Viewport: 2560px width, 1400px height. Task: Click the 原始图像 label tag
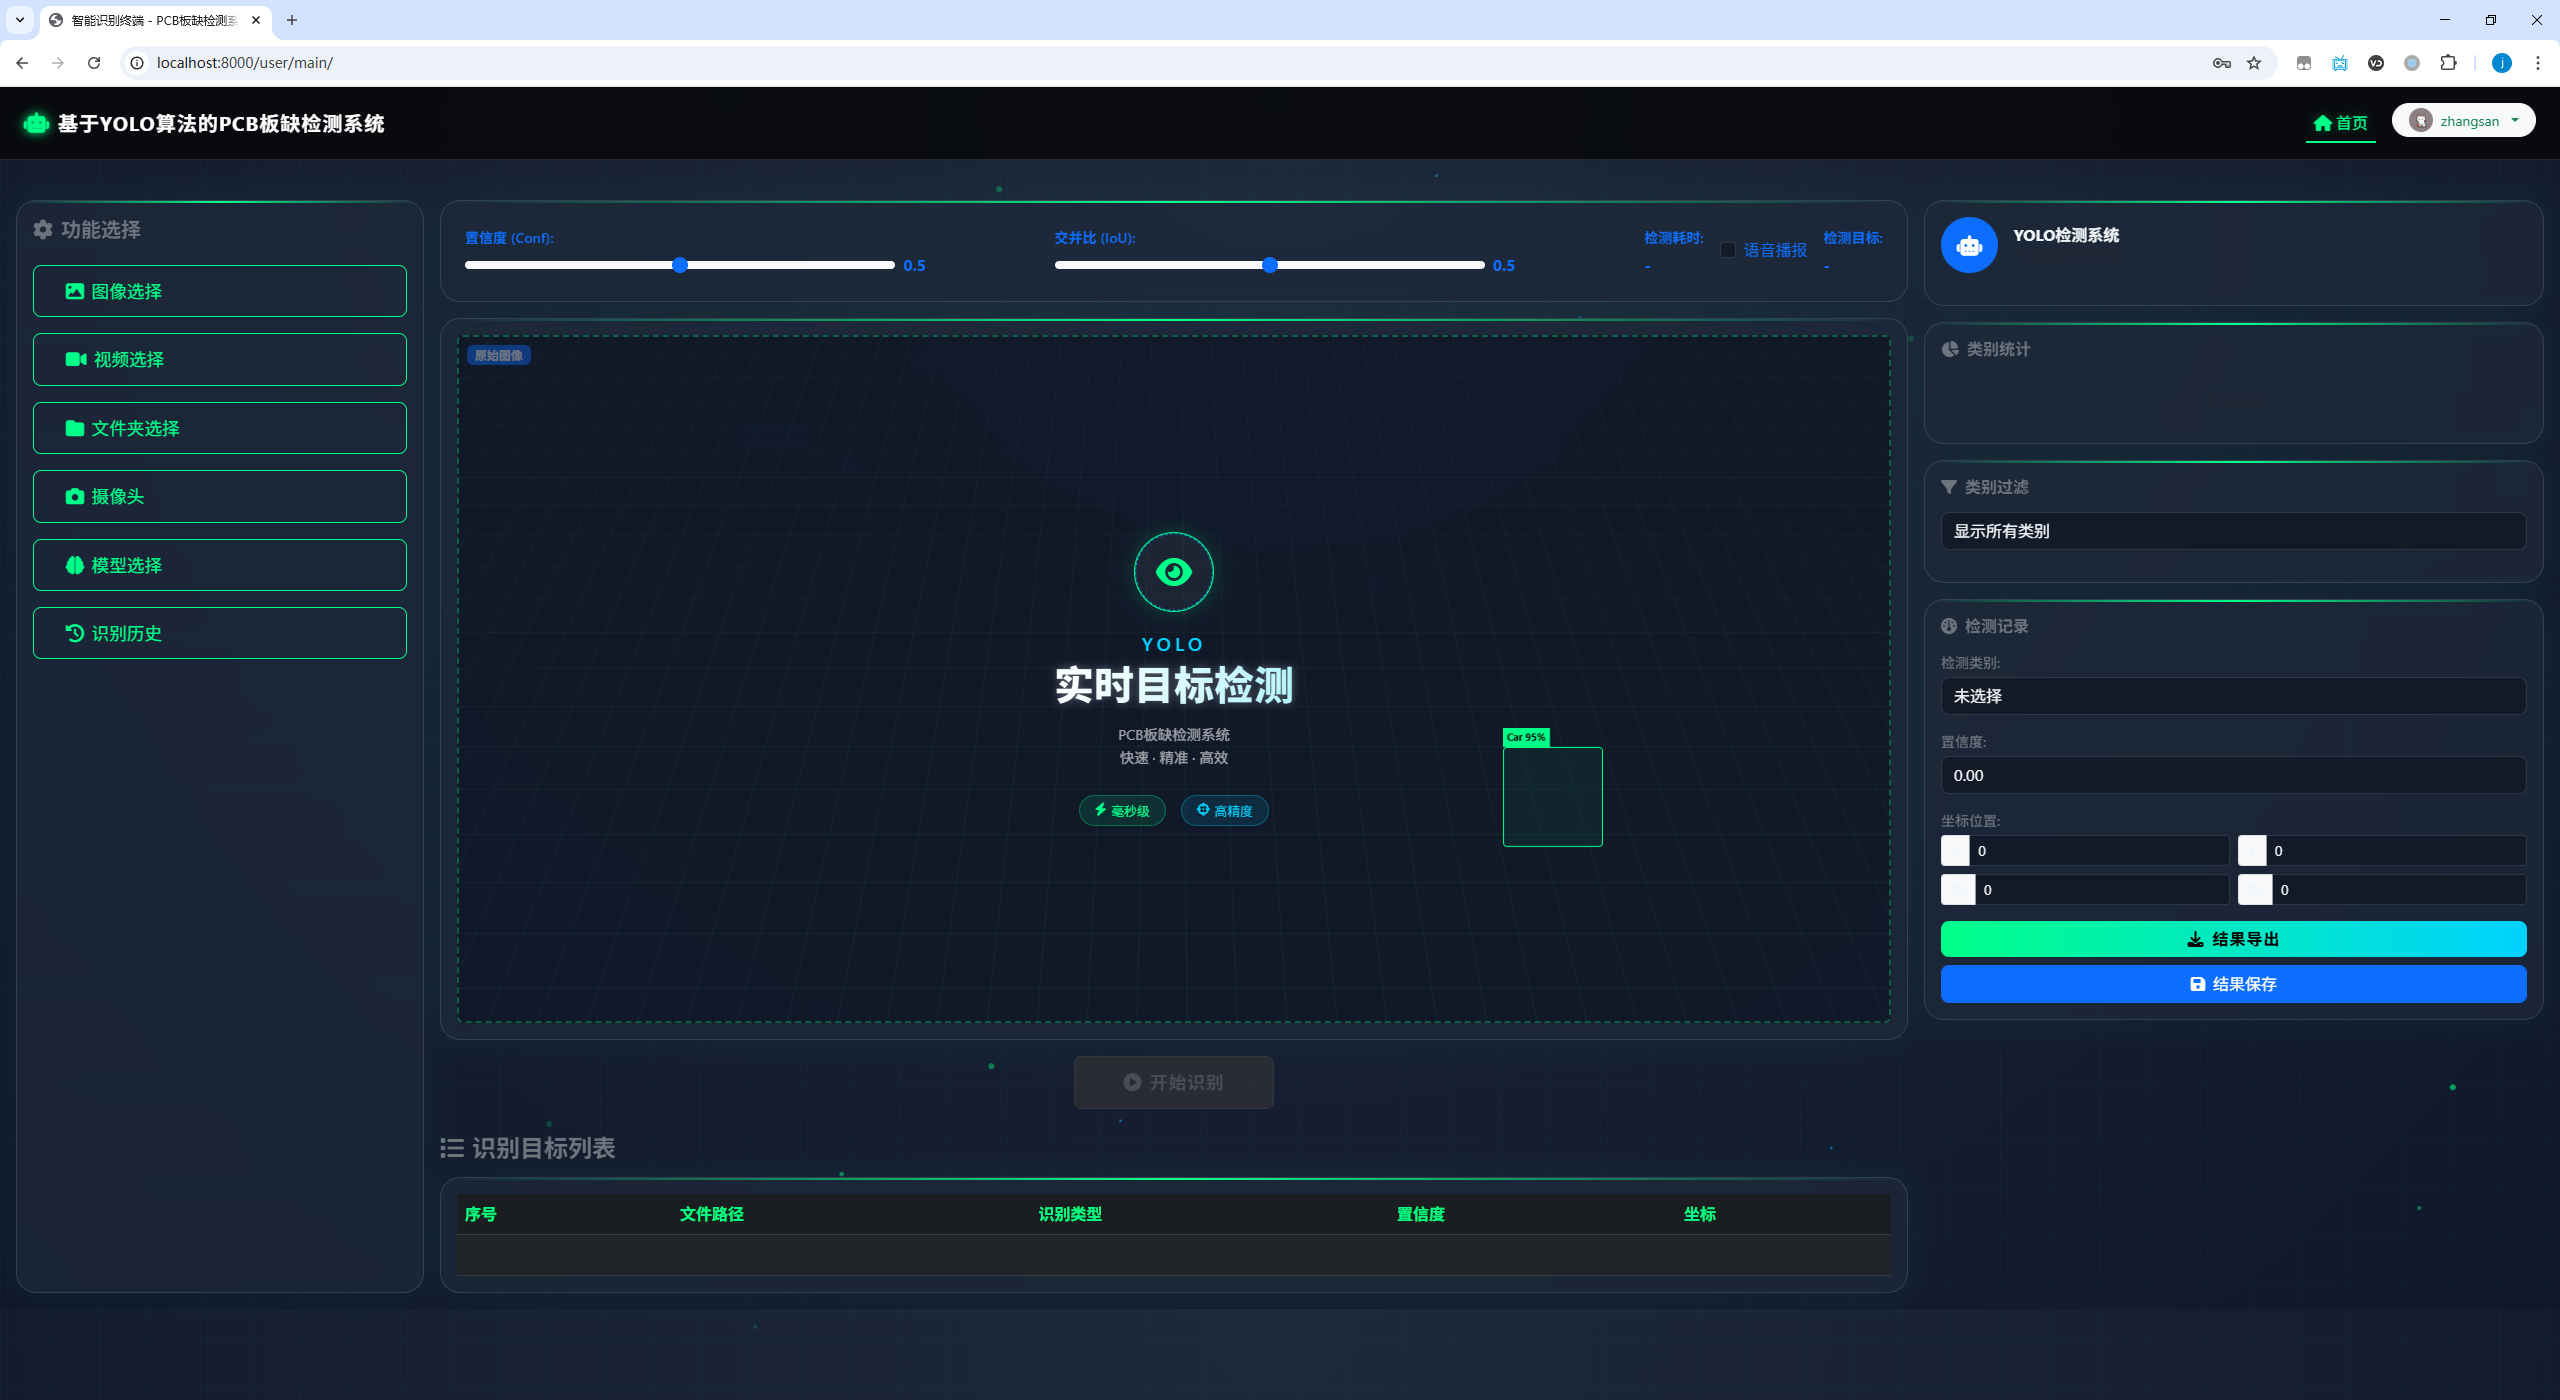tap(498, 355)
